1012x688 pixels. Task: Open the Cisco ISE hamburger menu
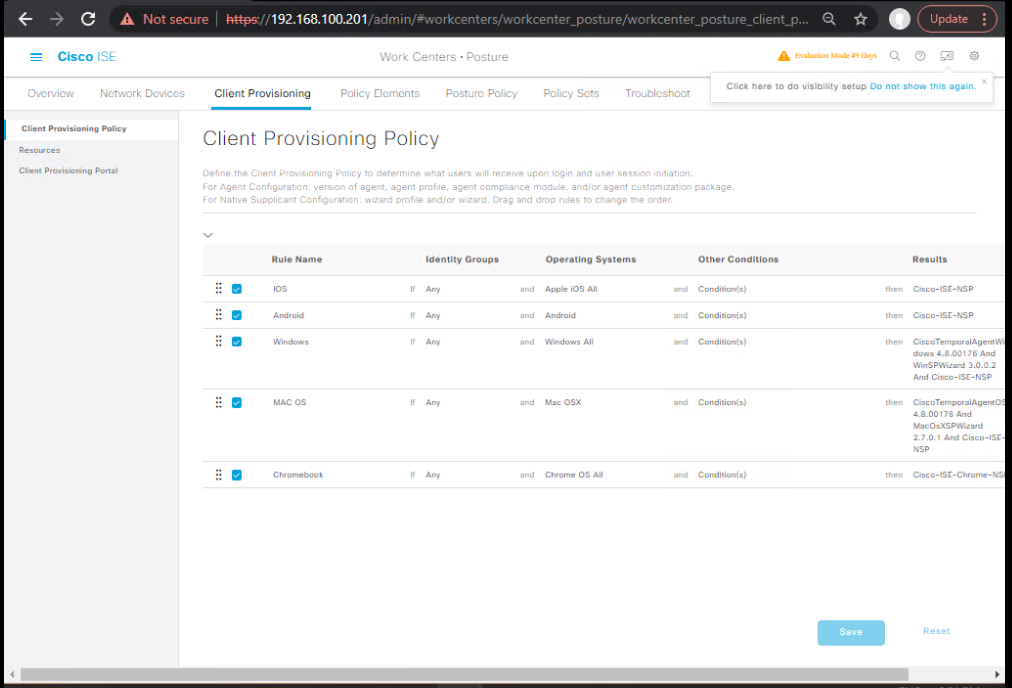(36, 57)
